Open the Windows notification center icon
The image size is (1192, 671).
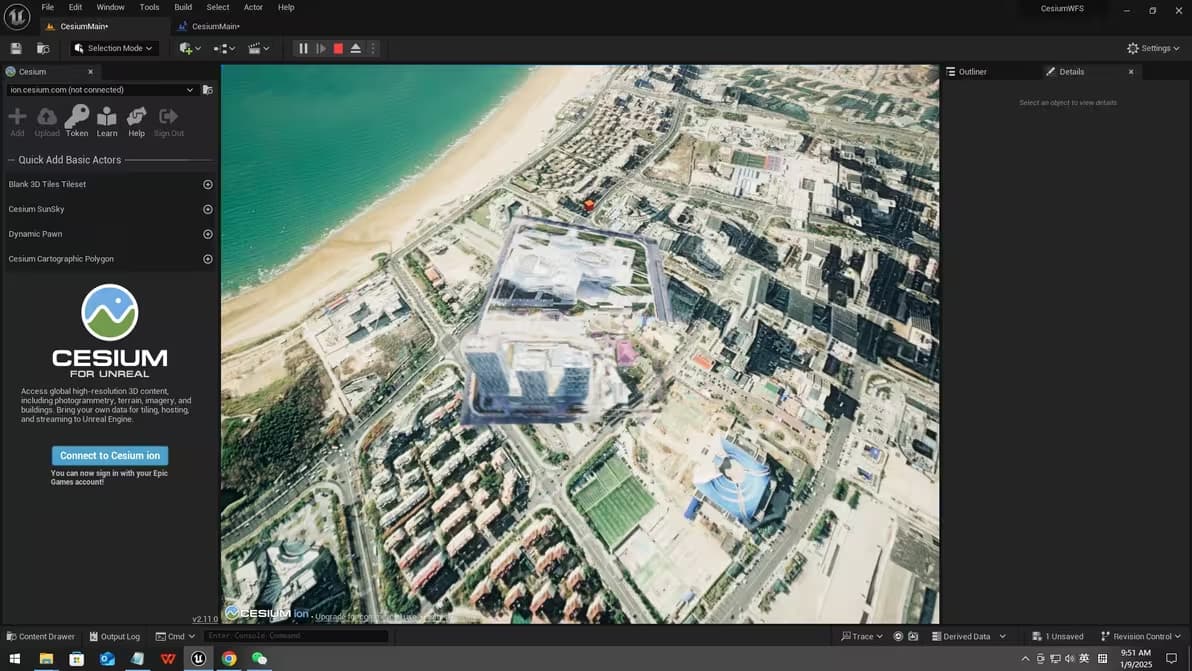(x=1171, y=658)
